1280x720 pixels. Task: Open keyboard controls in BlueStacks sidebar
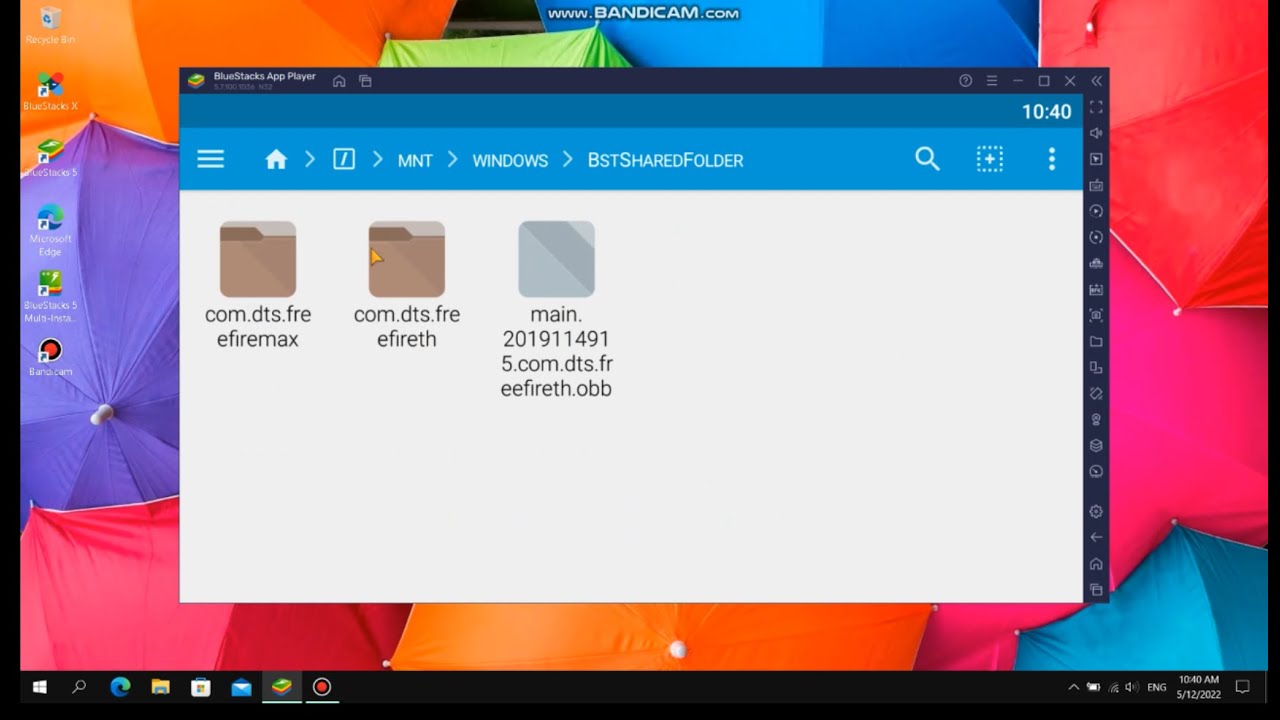tap(1096, 185)
